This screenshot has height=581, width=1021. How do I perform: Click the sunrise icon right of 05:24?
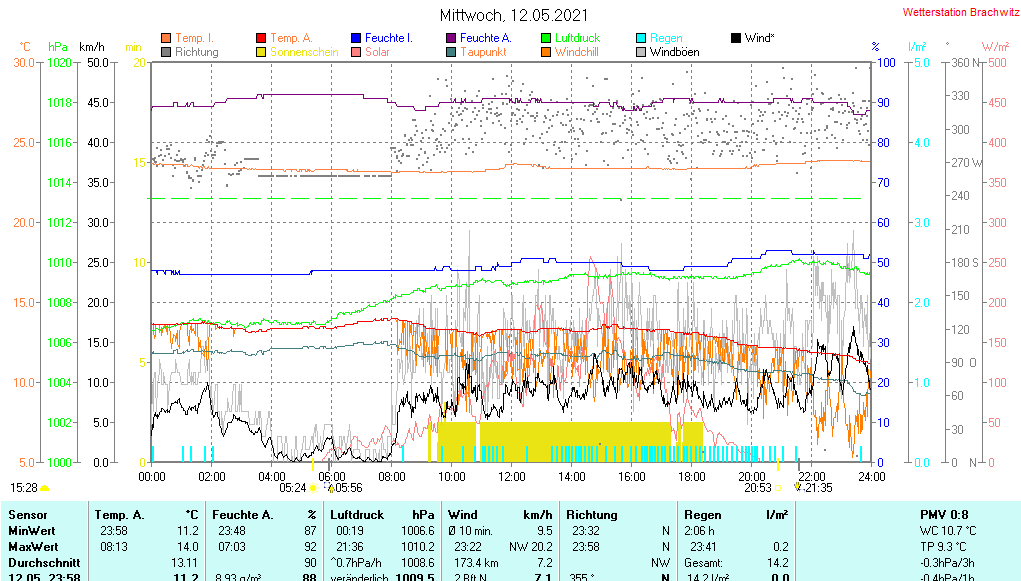(x=313, y=488)
